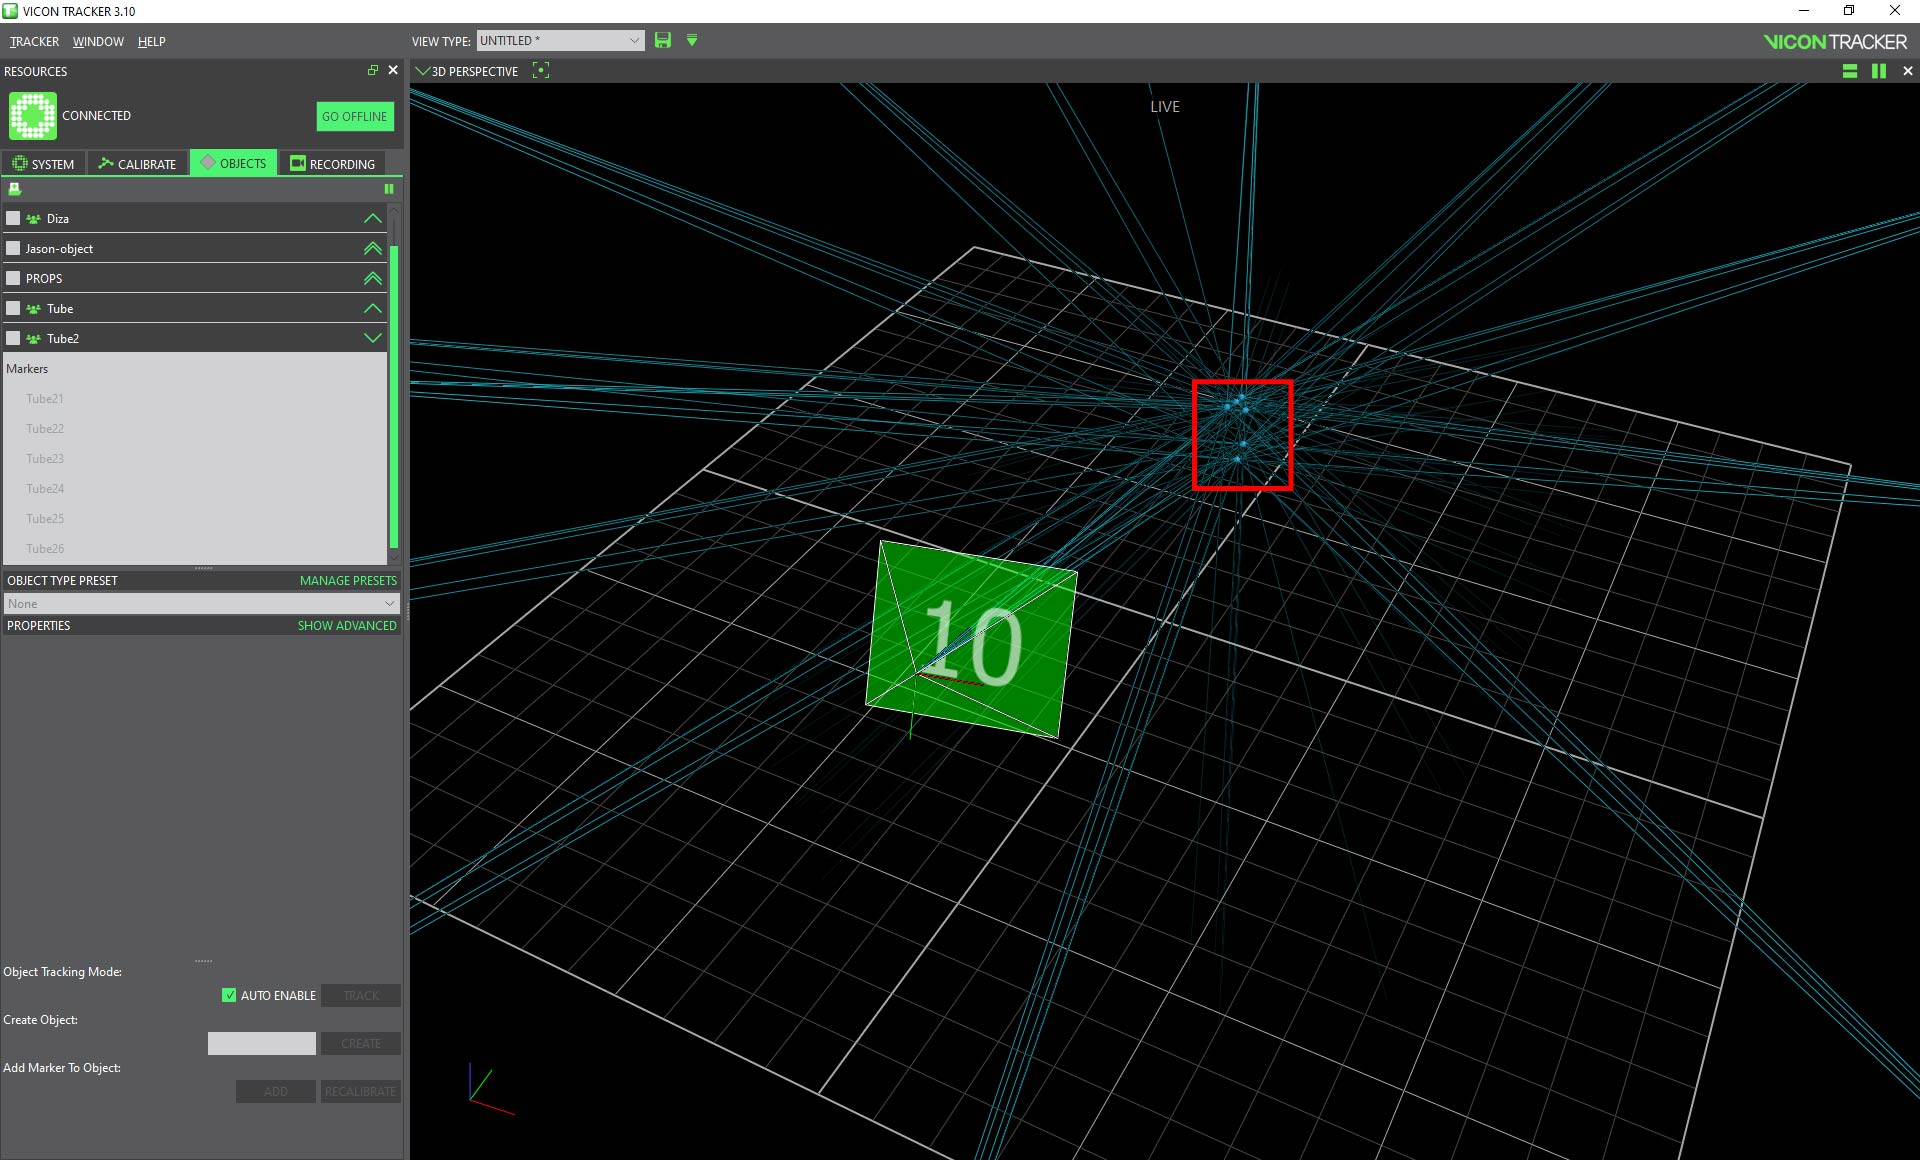The image size is (1920, 1160).
Task: Click the zoom-to-fit icon beside 3D Perspective
Action: click(541, 71)
